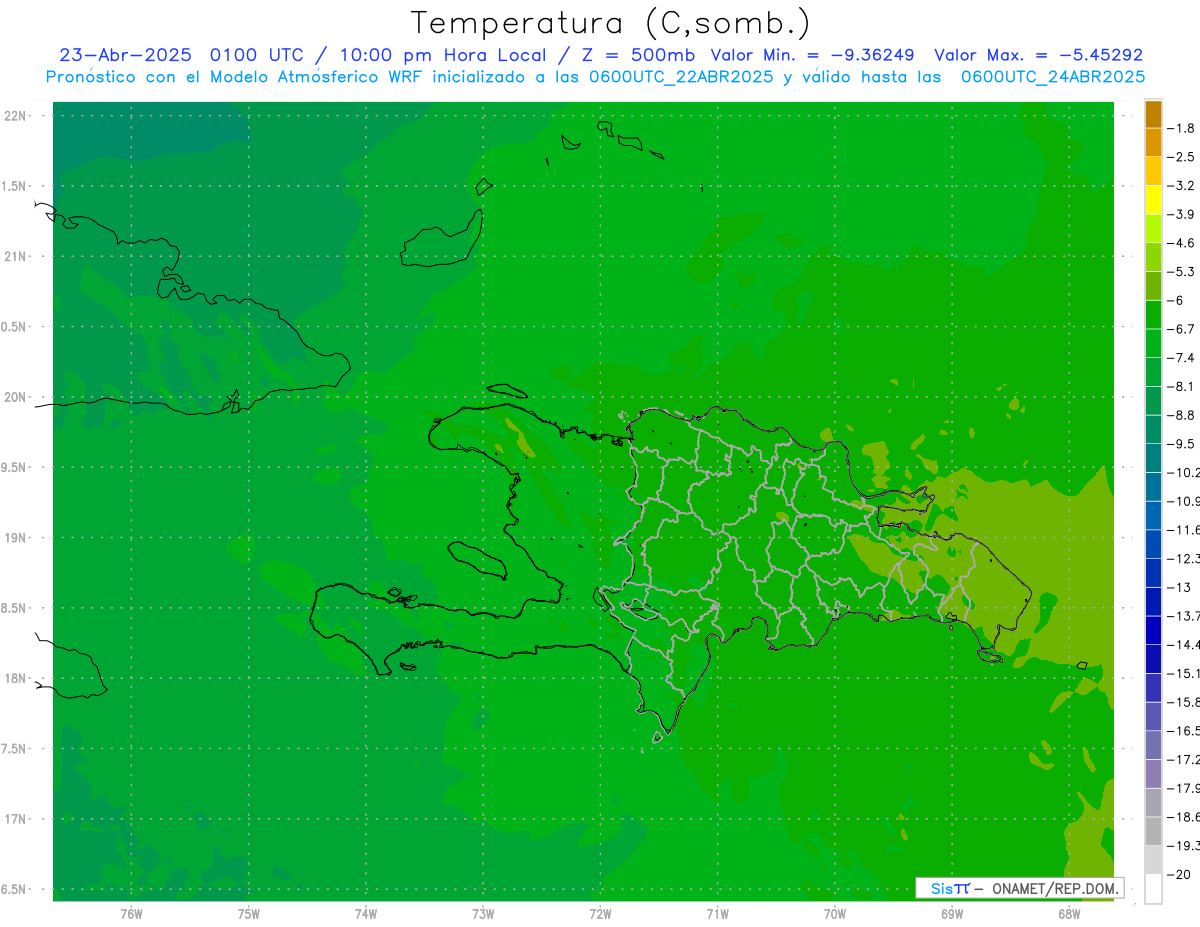Click the "76W" longitude label
This screenshot has width=1200, height=927.
click(131, 913)
